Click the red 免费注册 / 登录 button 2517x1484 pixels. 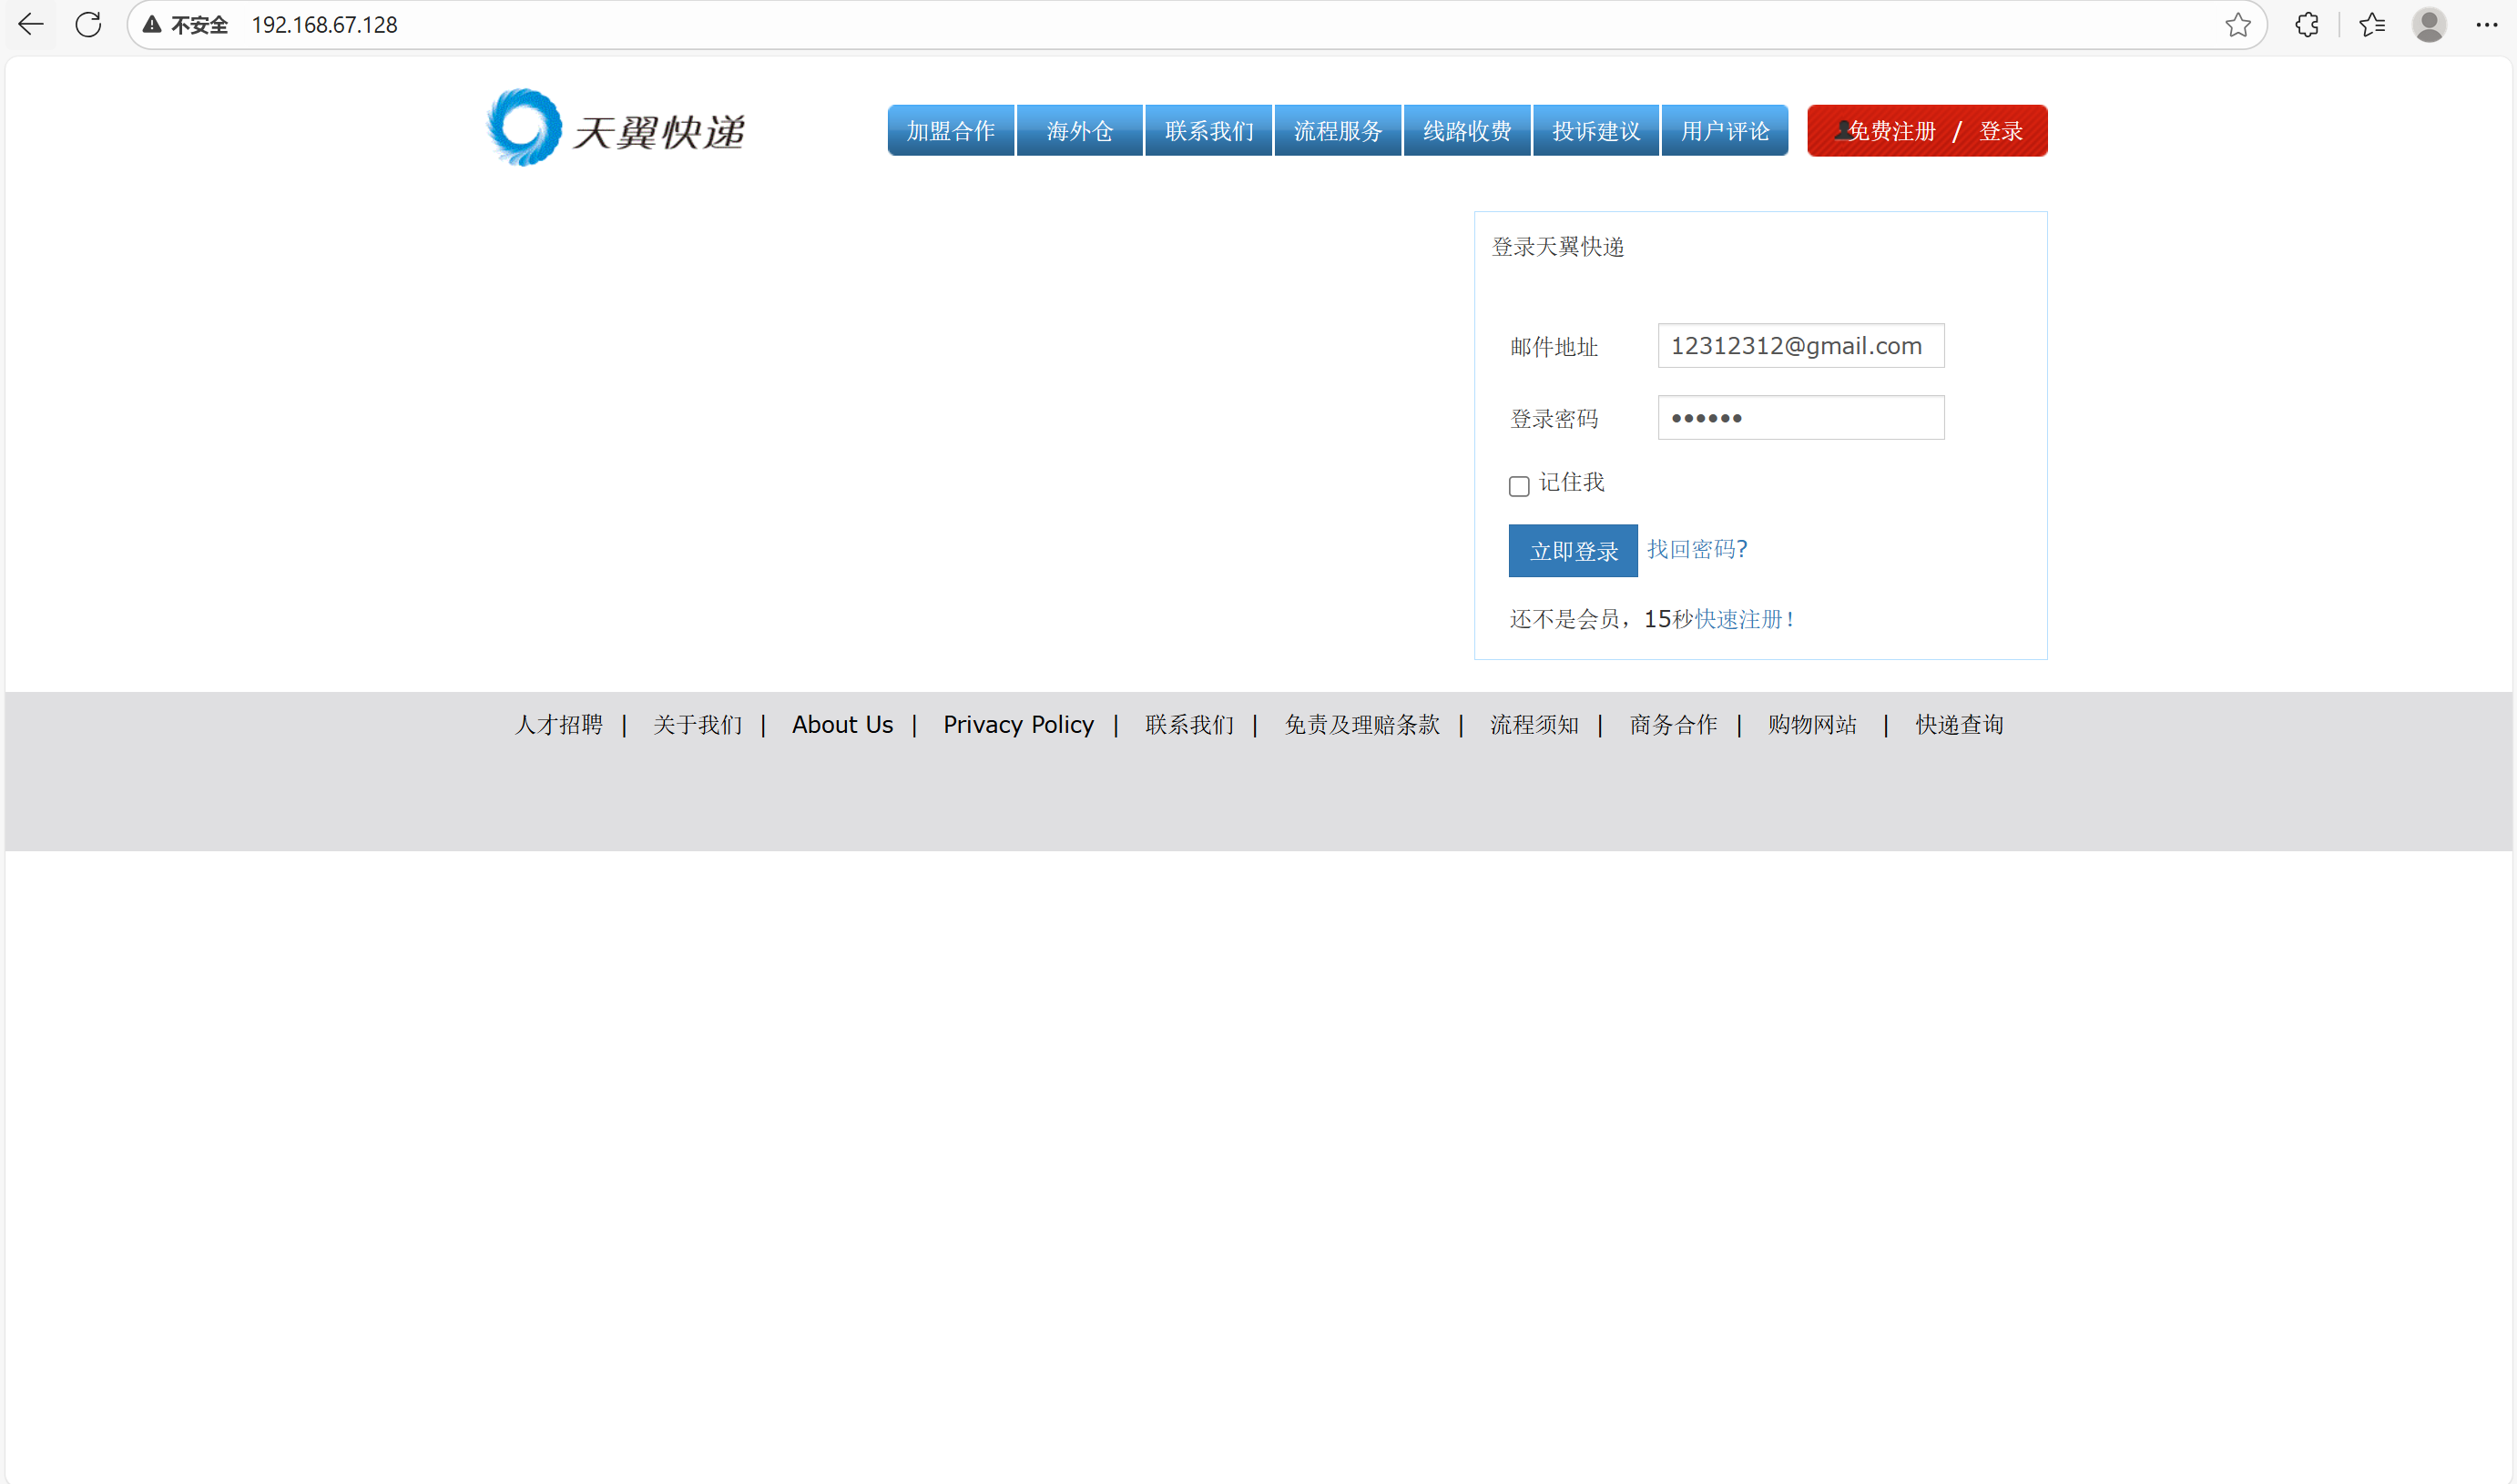pyautogui.click(x=1926, y=131)
